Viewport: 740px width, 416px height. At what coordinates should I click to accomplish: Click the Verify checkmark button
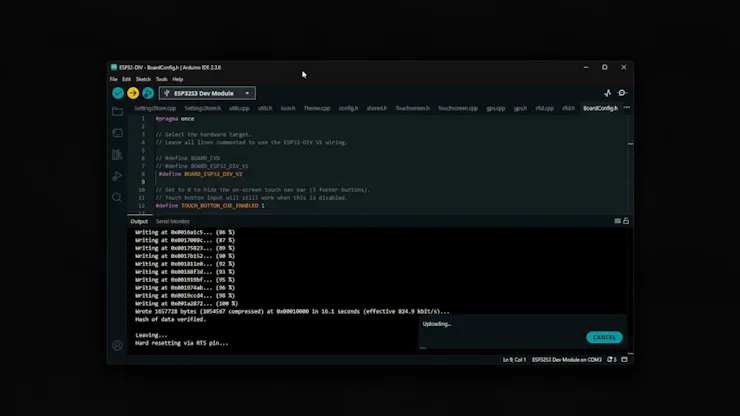(118, 93)
